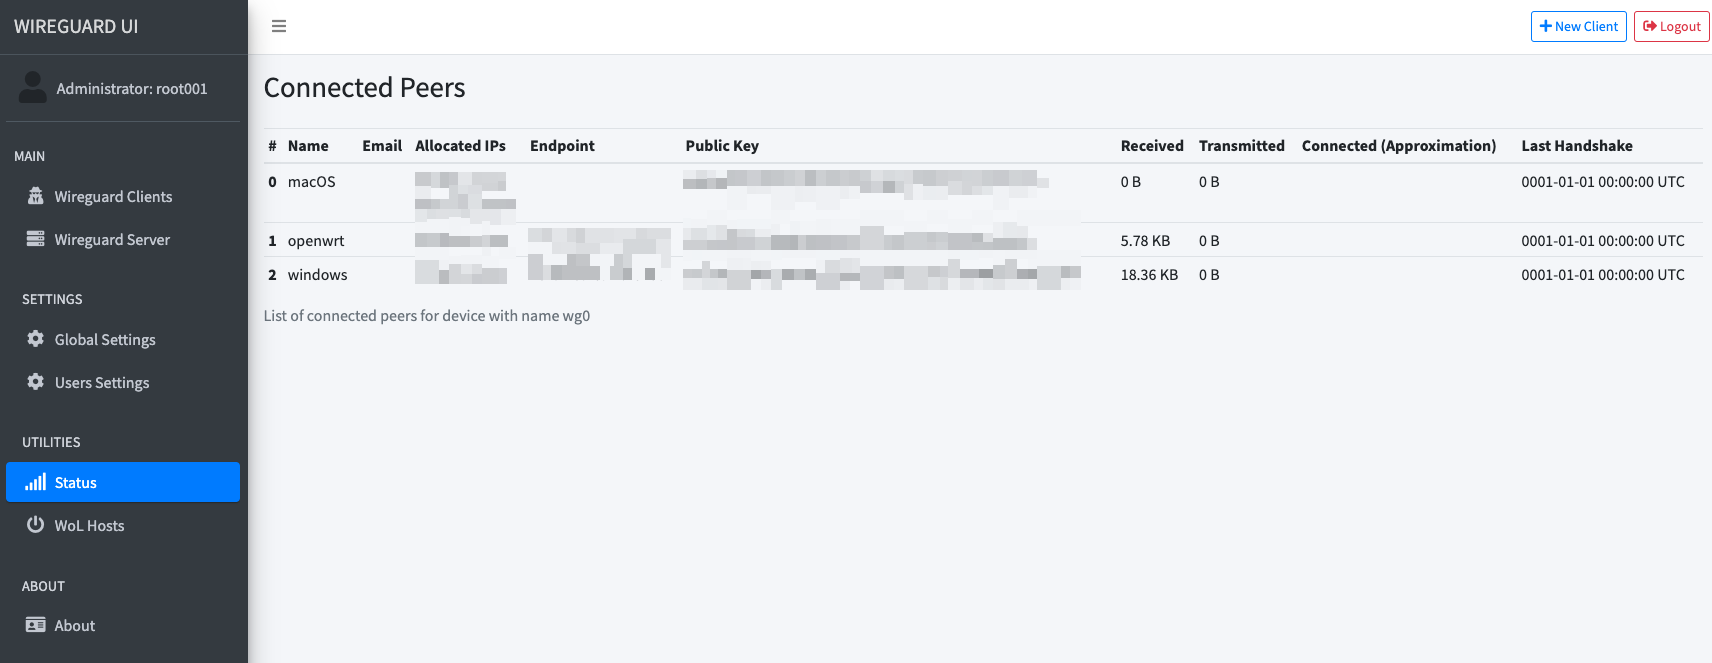Add a New Client
This screenshot has height=663, width=1712.
[1579, 26]
